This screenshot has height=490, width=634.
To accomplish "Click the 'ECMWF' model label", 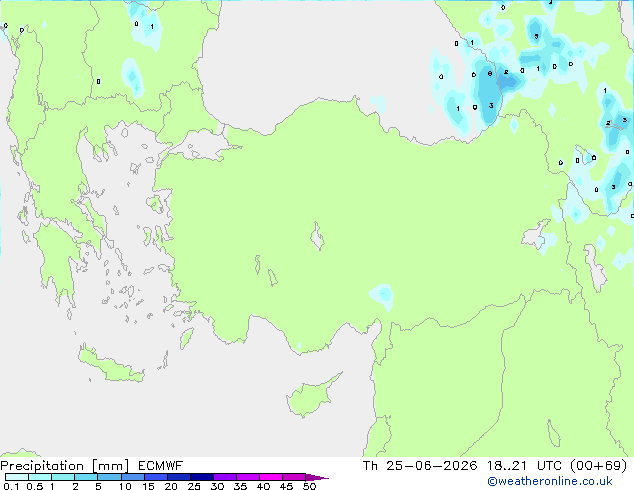I will (161, 466).
